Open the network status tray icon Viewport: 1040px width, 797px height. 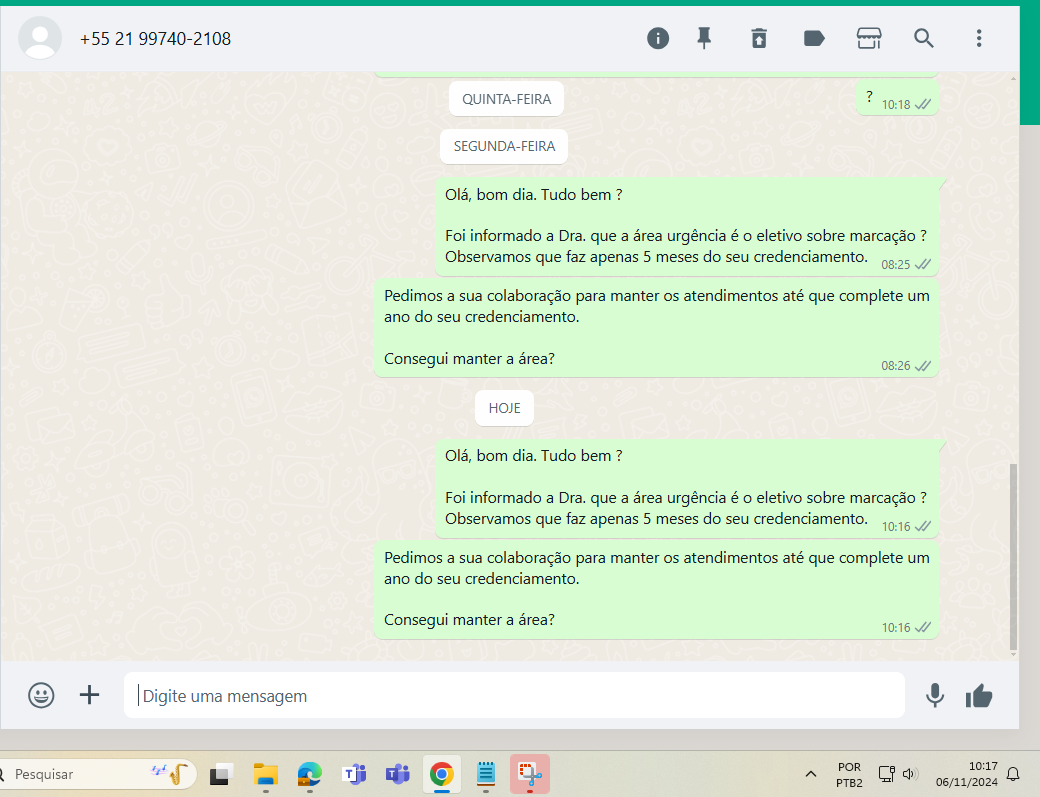click(x=886, y=774)
